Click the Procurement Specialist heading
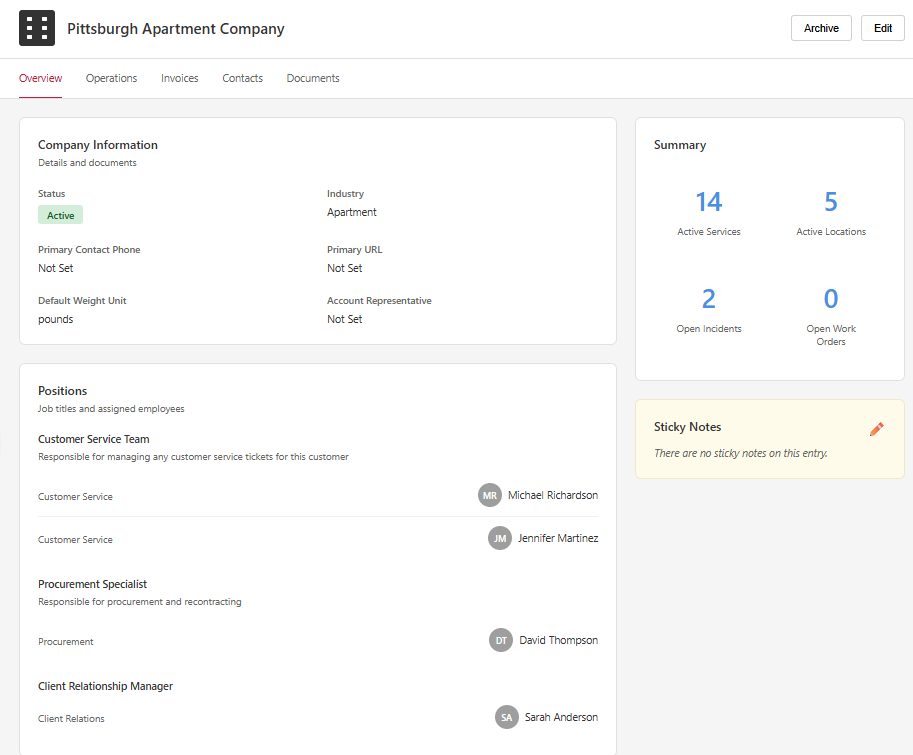Viewport: 913px width, 755px height. point(93,584)
